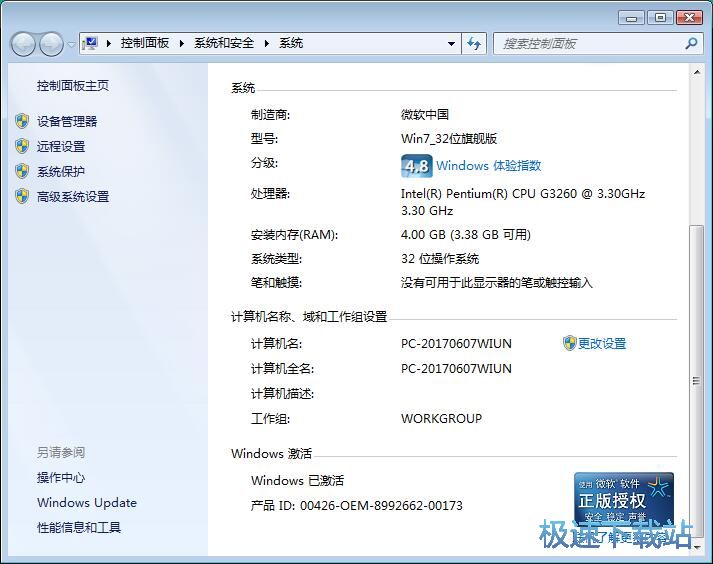Click the Back navigation arrow button

click(x=23, y=44)
